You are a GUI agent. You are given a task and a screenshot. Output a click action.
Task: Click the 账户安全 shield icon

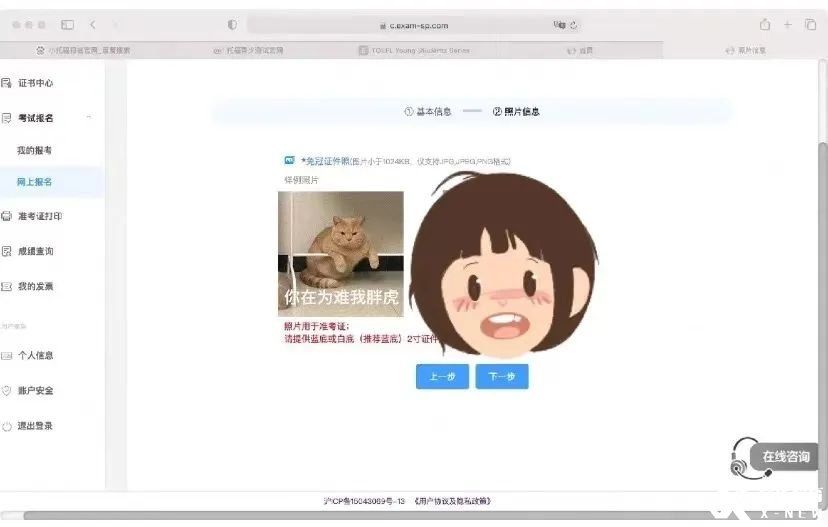(x=6, y=390)
